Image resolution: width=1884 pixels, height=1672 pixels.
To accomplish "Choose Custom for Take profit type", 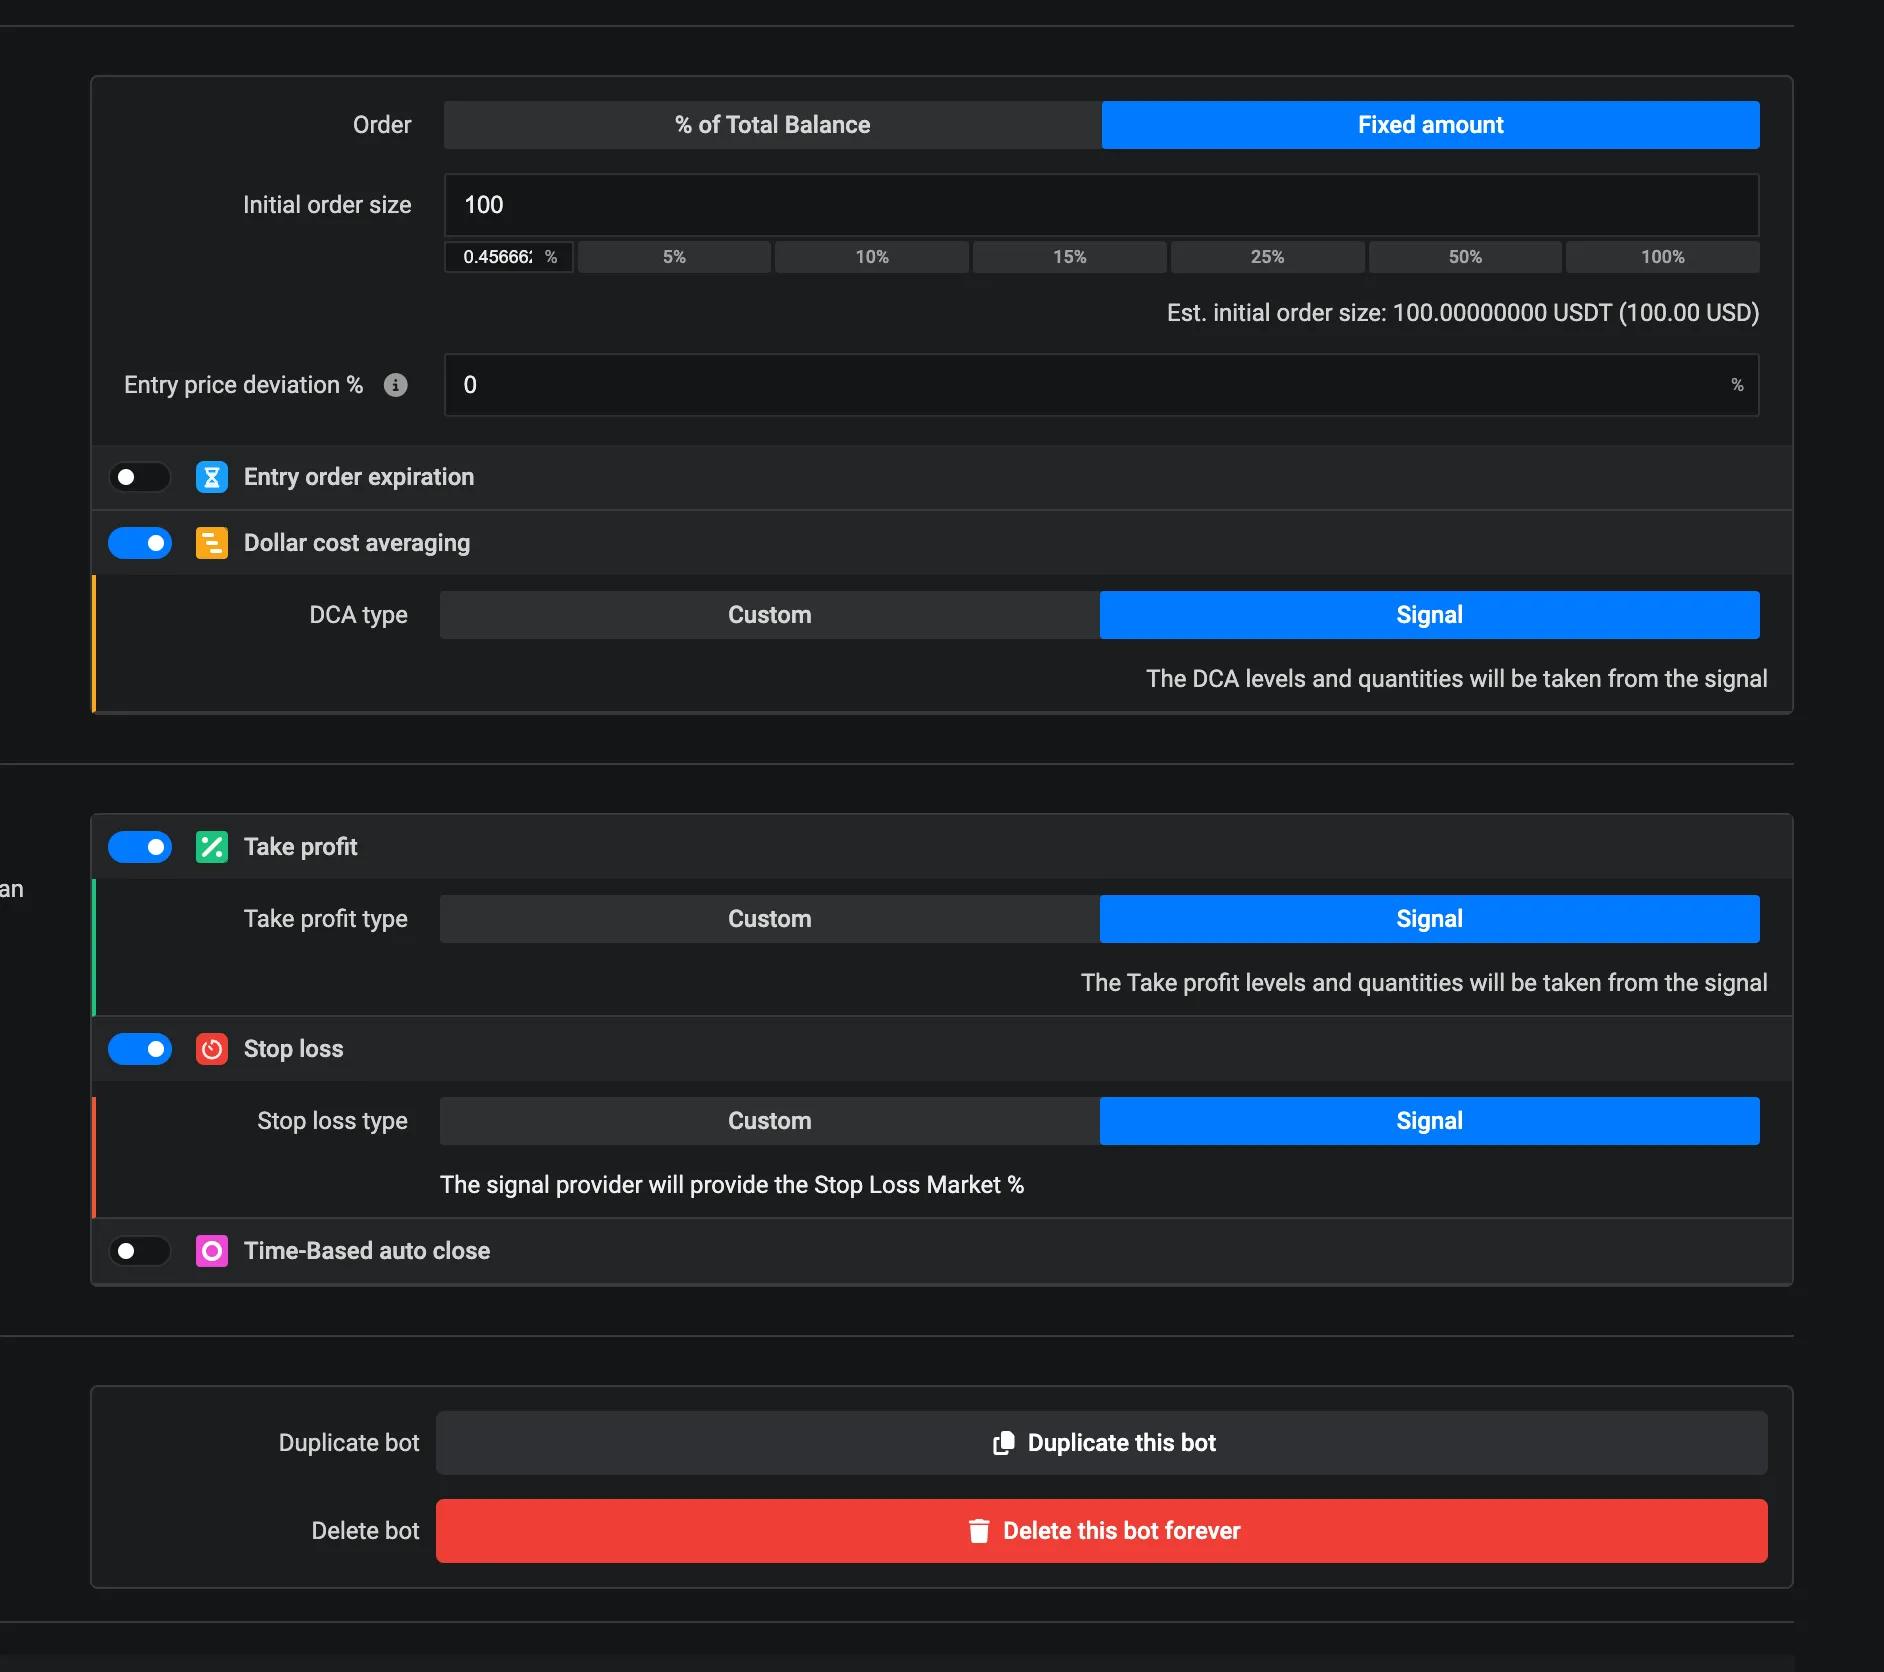I will tap(769, 919).
